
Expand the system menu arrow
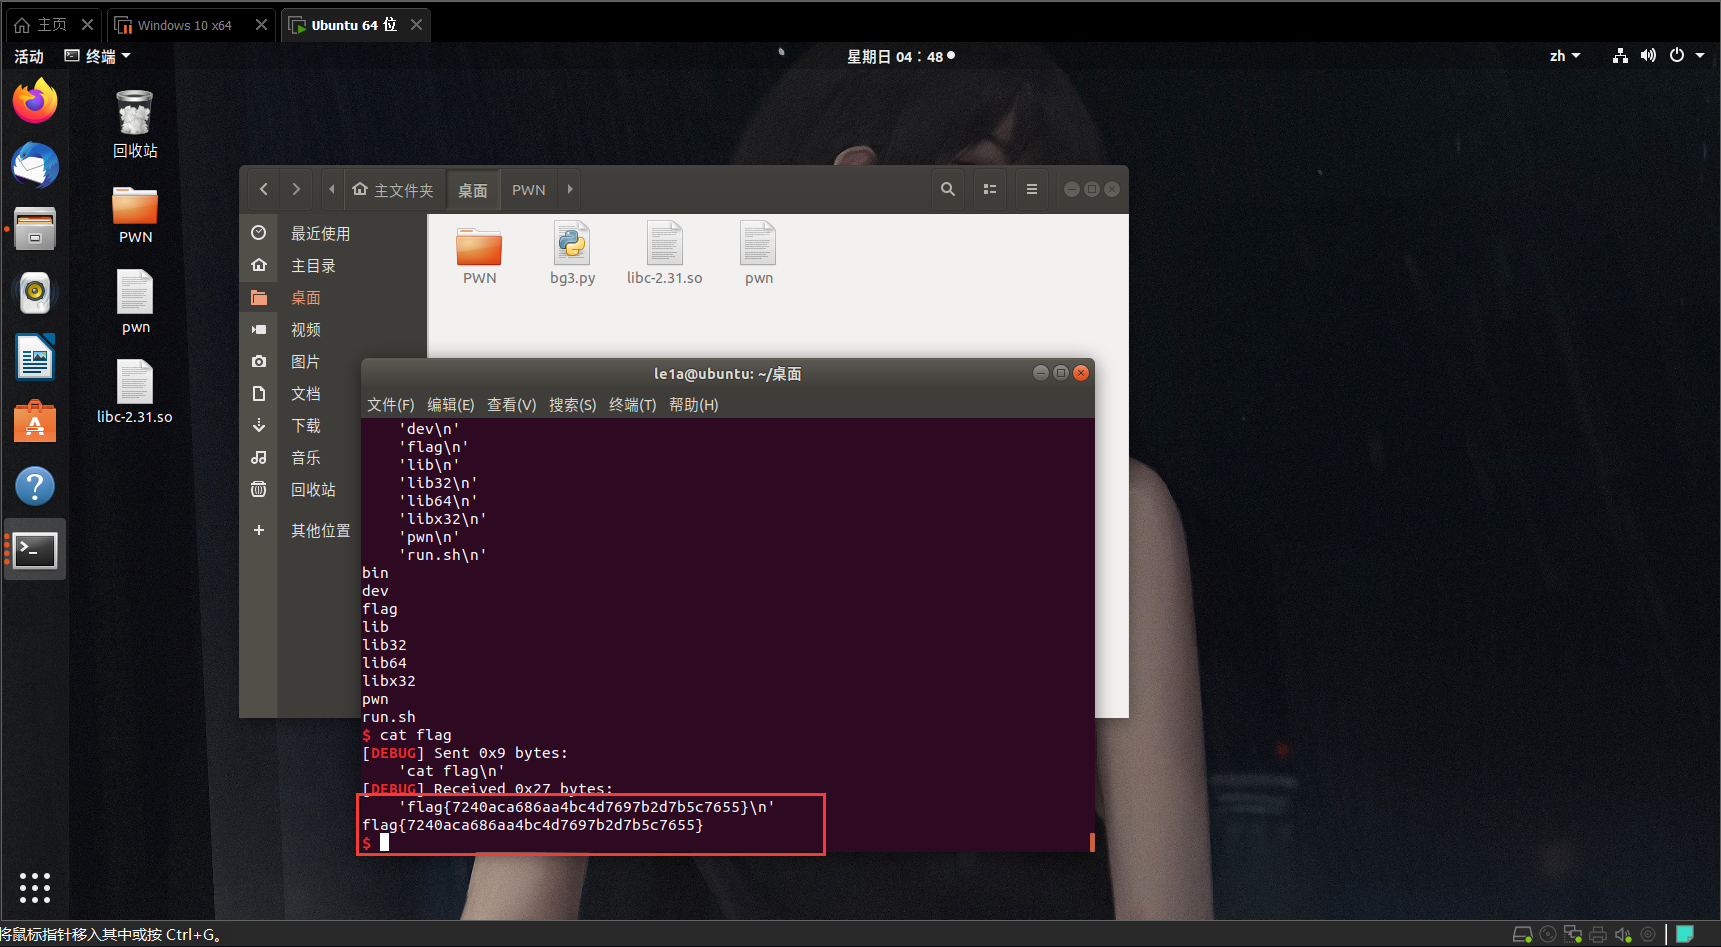pos(1700,56)
